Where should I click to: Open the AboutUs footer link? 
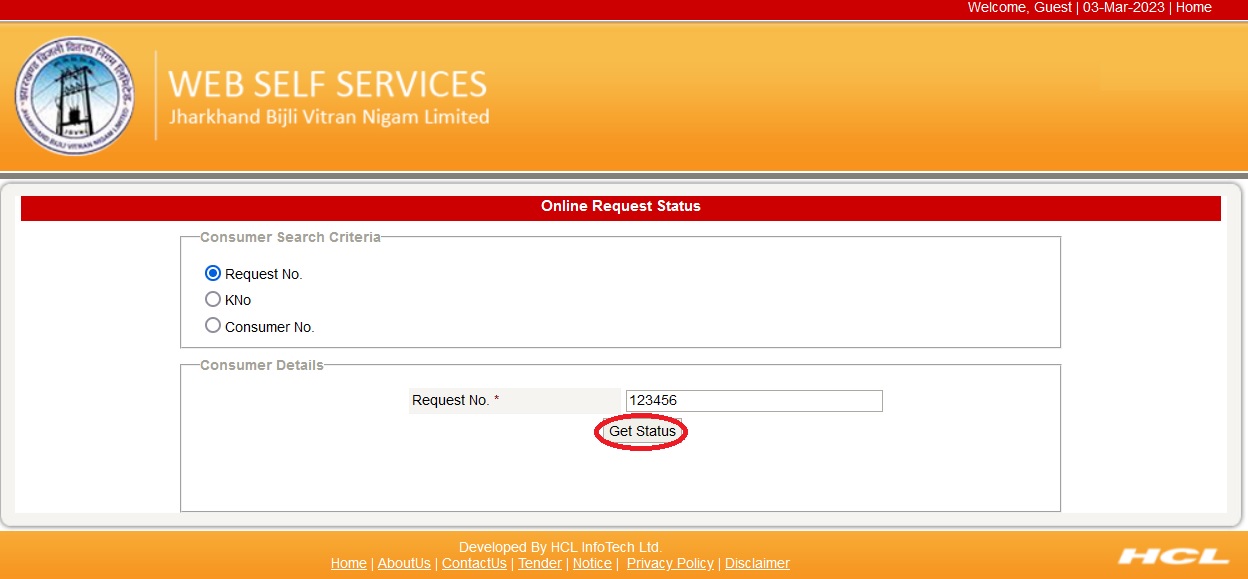(x=404, y=563)
